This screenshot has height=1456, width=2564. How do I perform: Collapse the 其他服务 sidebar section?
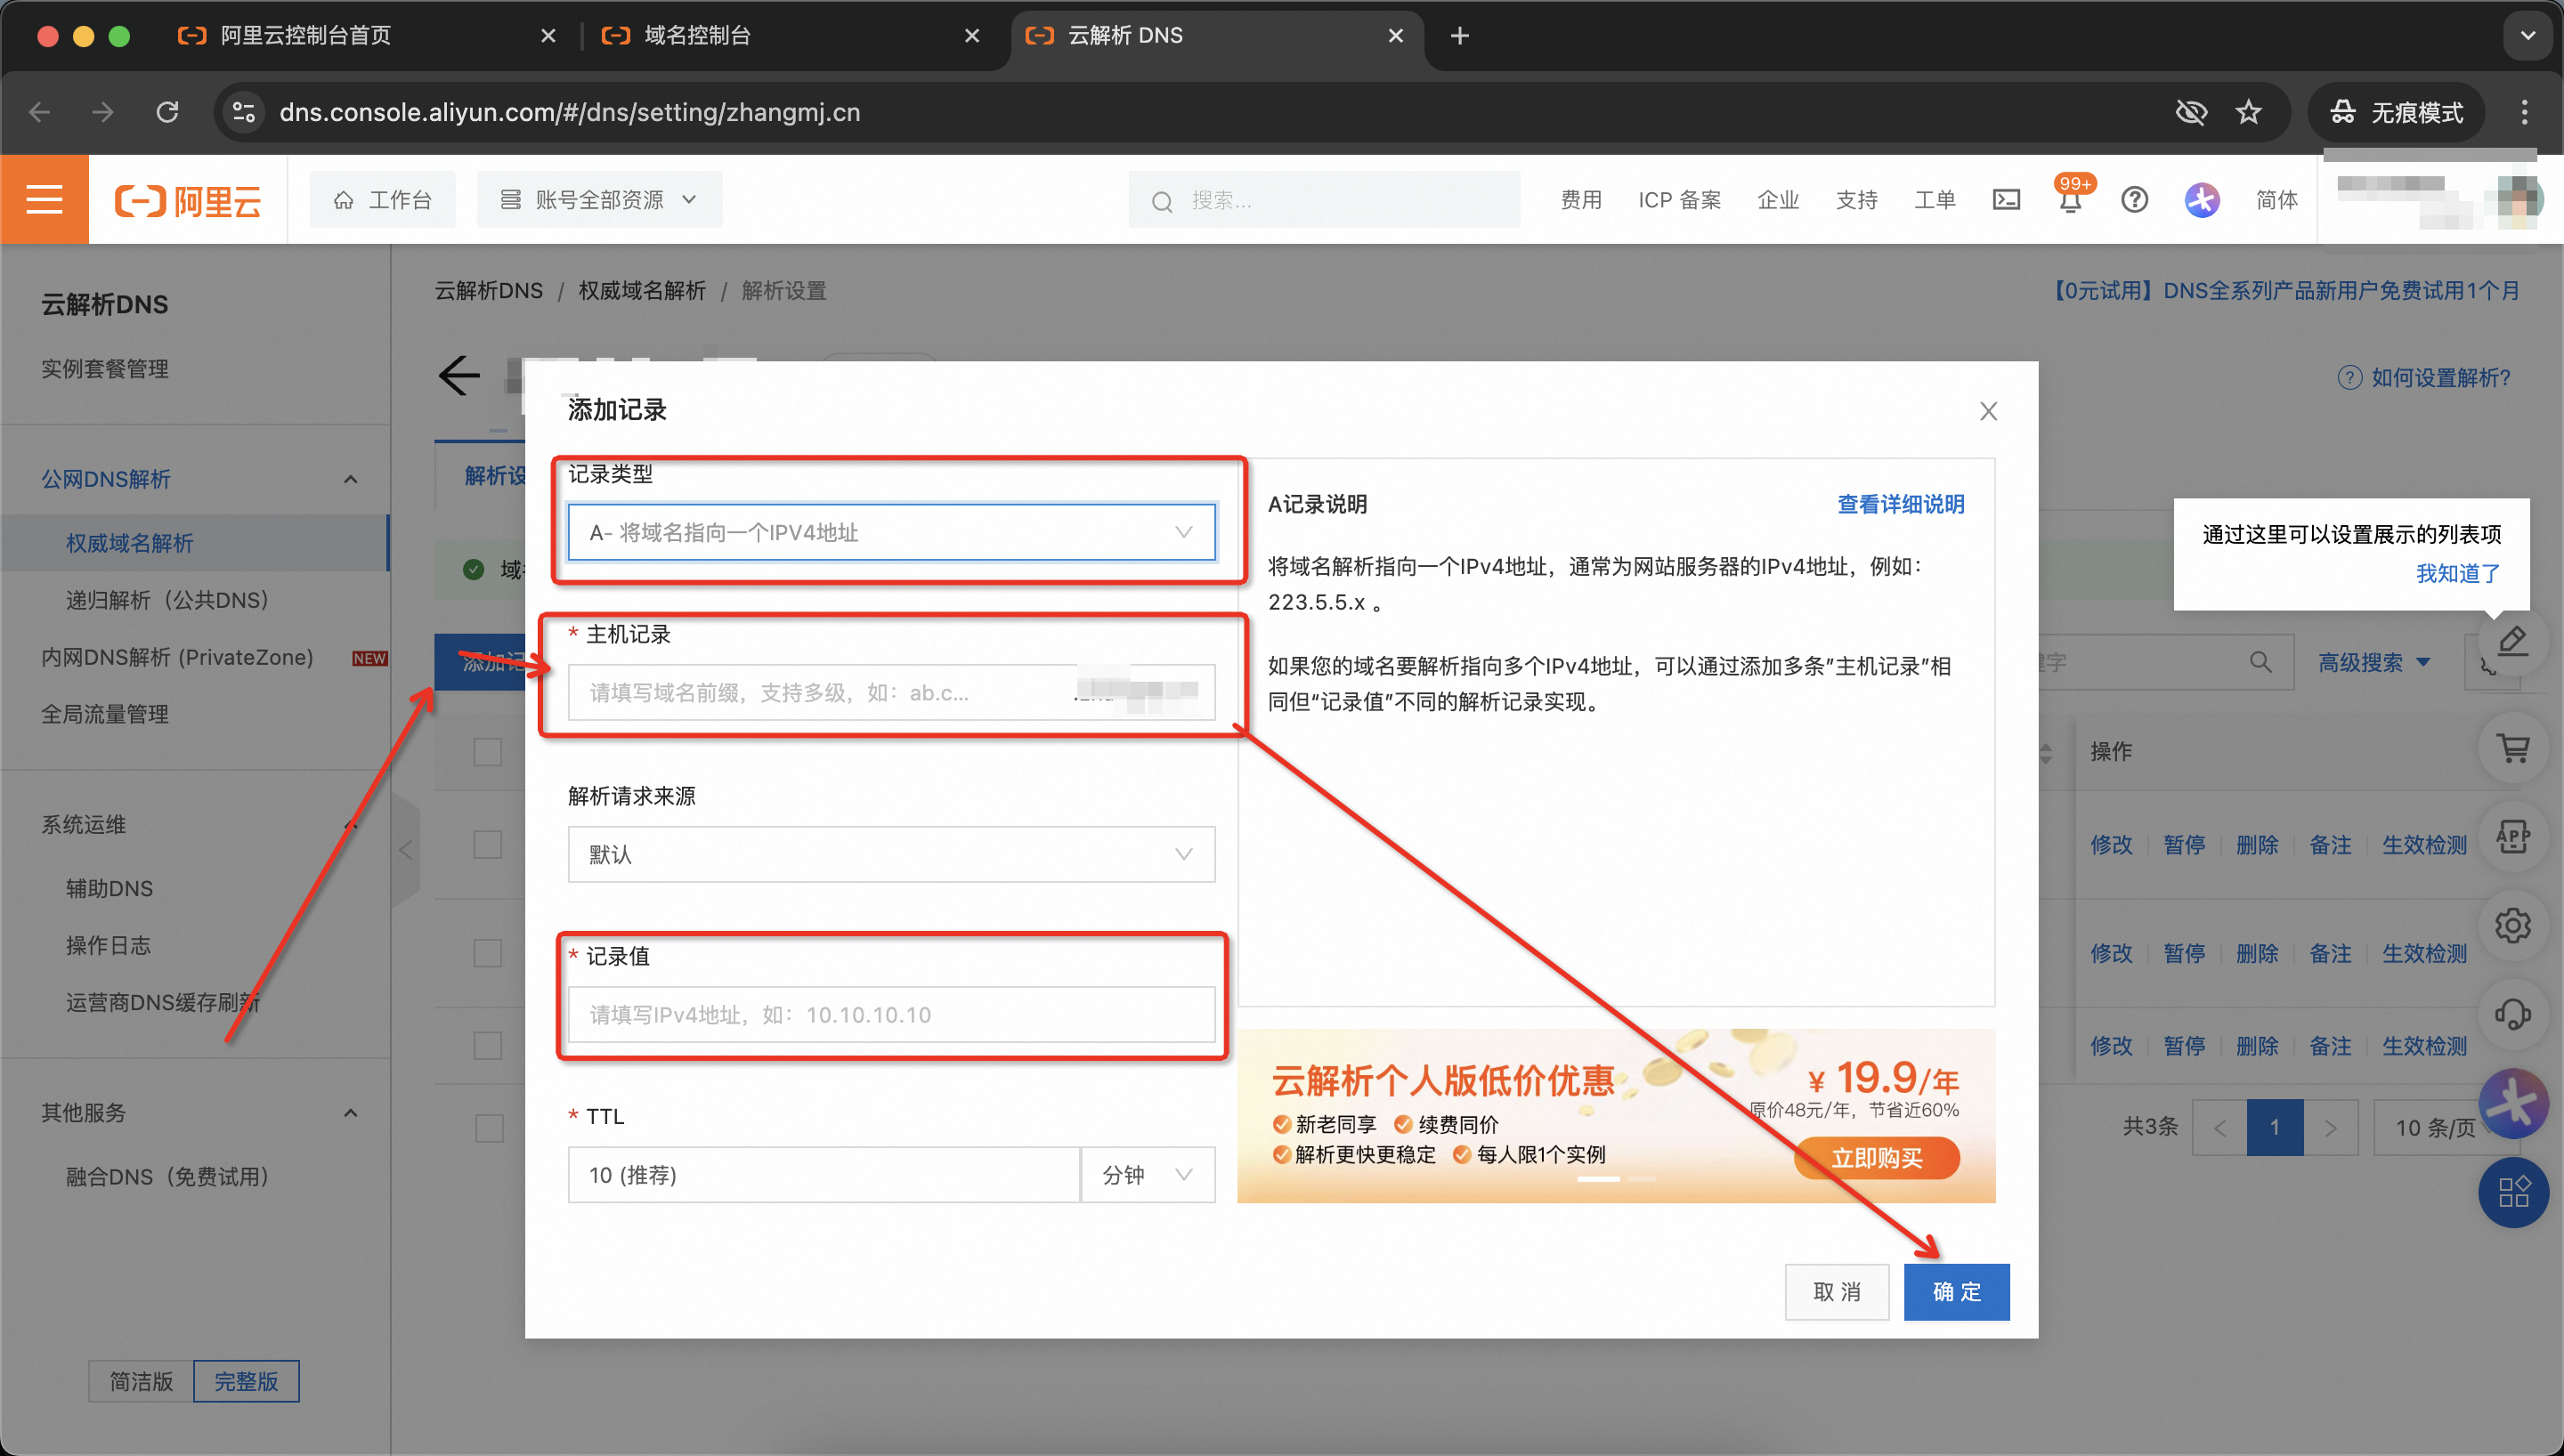tap(350, 1112)
